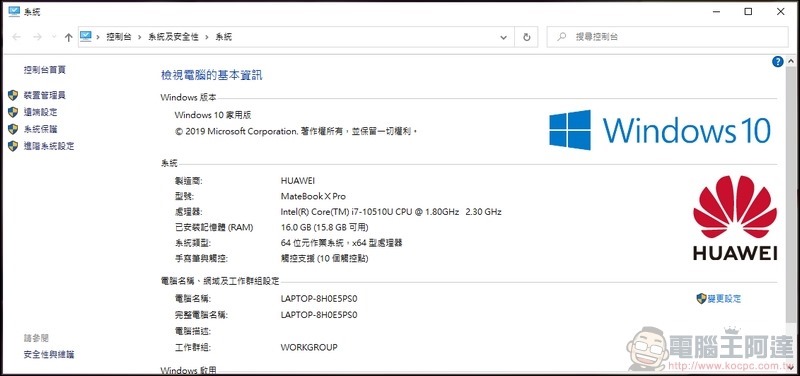Click Intel Core i7-10510U processor text
800x376 pixels.
[391, 211]
